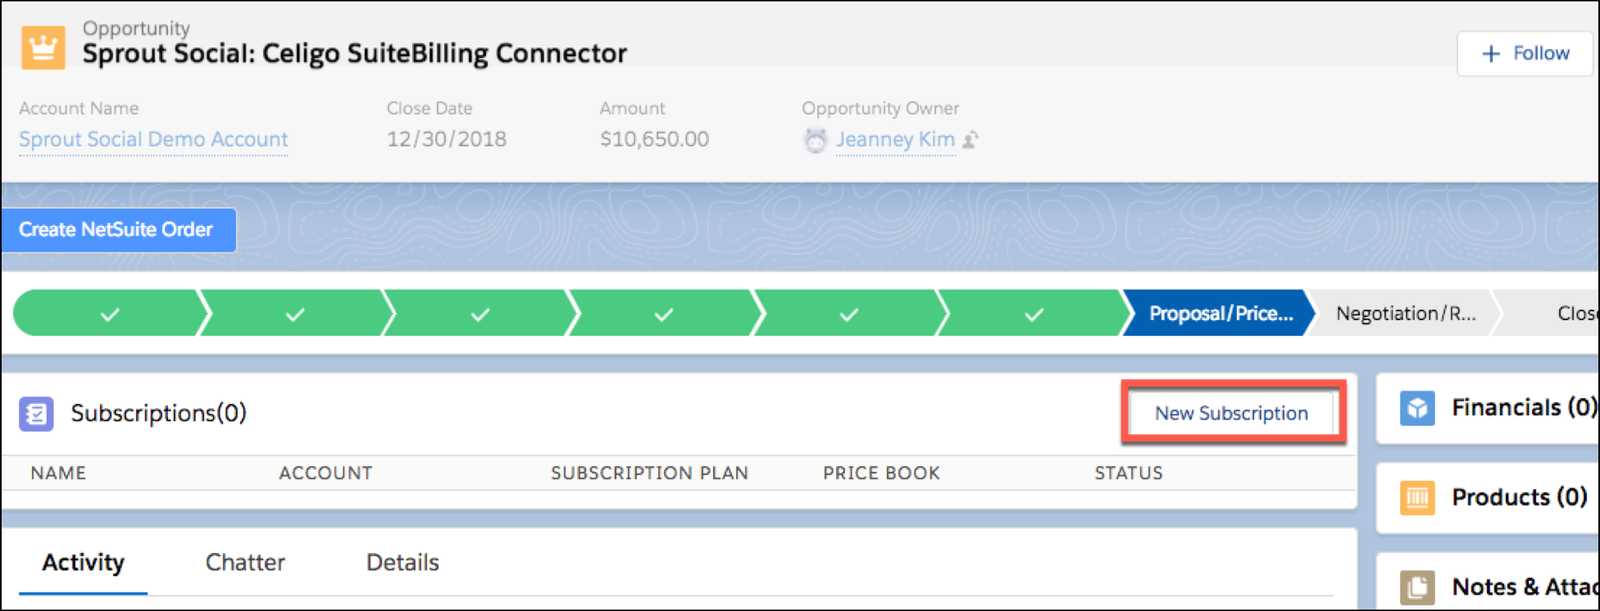Screen dimensions: 1600x611
Task: Click the plus icon in the Follow button
Action: tap(1491, 53)
